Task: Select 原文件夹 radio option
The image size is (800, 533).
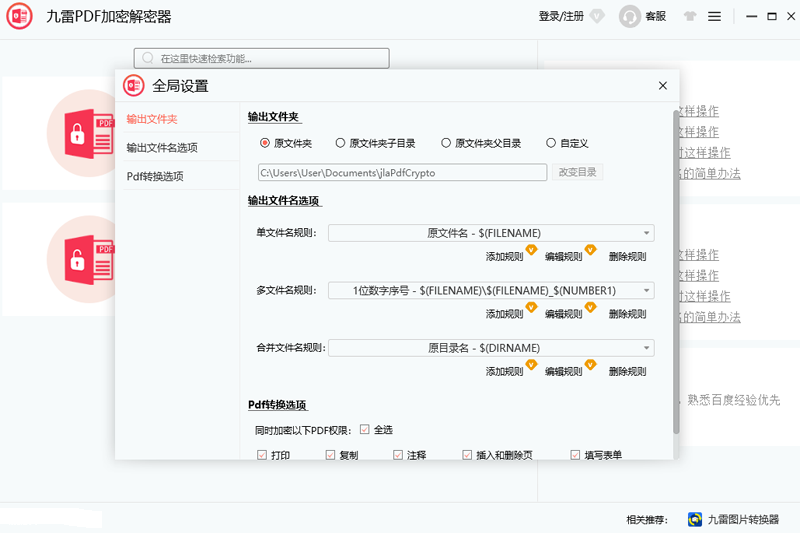Action: coord(265,143)
